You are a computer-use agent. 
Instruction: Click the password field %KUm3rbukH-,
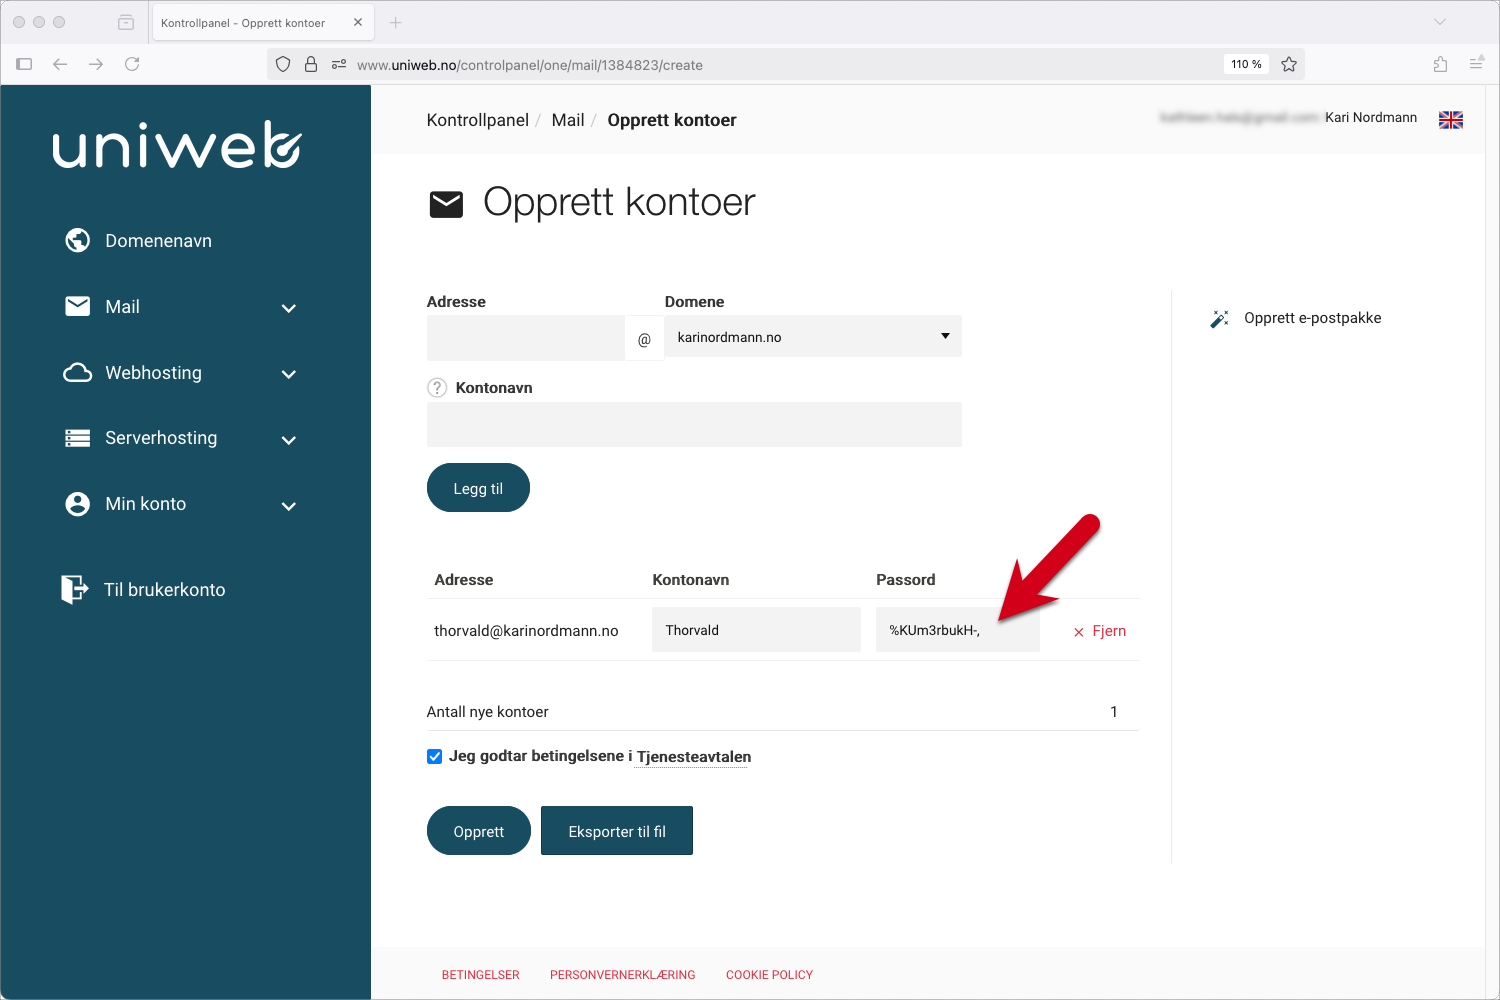[958, 630]
